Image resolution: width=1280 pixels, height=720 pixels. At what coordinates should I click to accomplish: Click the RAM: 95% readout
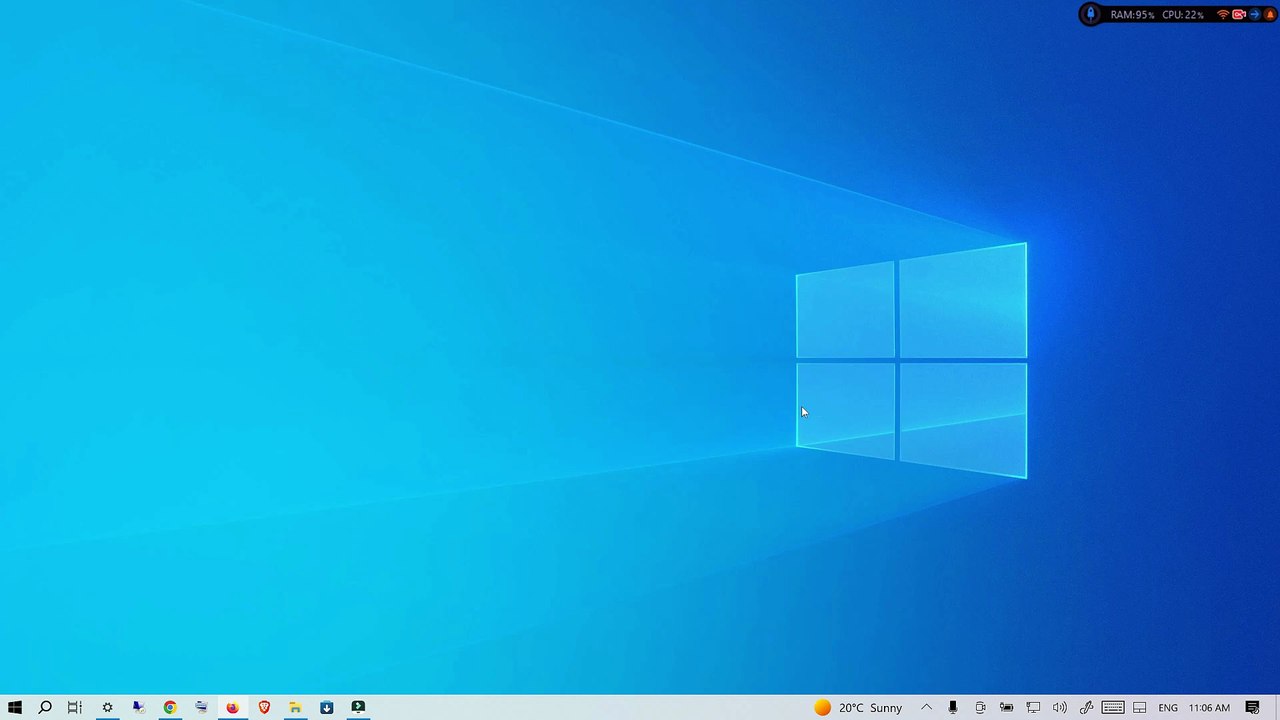[1132, 15]
